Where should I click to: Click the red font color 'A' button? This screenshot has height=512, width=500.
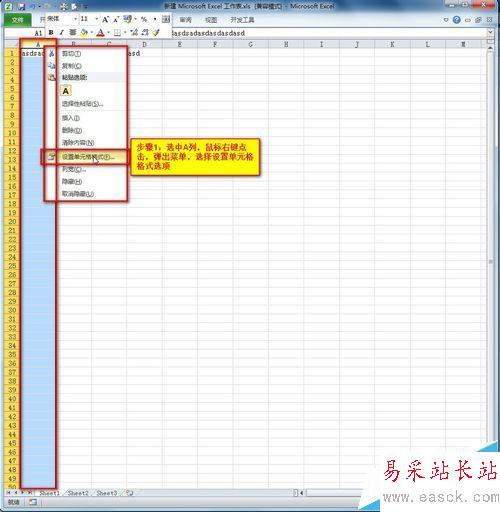click(101, 32)
